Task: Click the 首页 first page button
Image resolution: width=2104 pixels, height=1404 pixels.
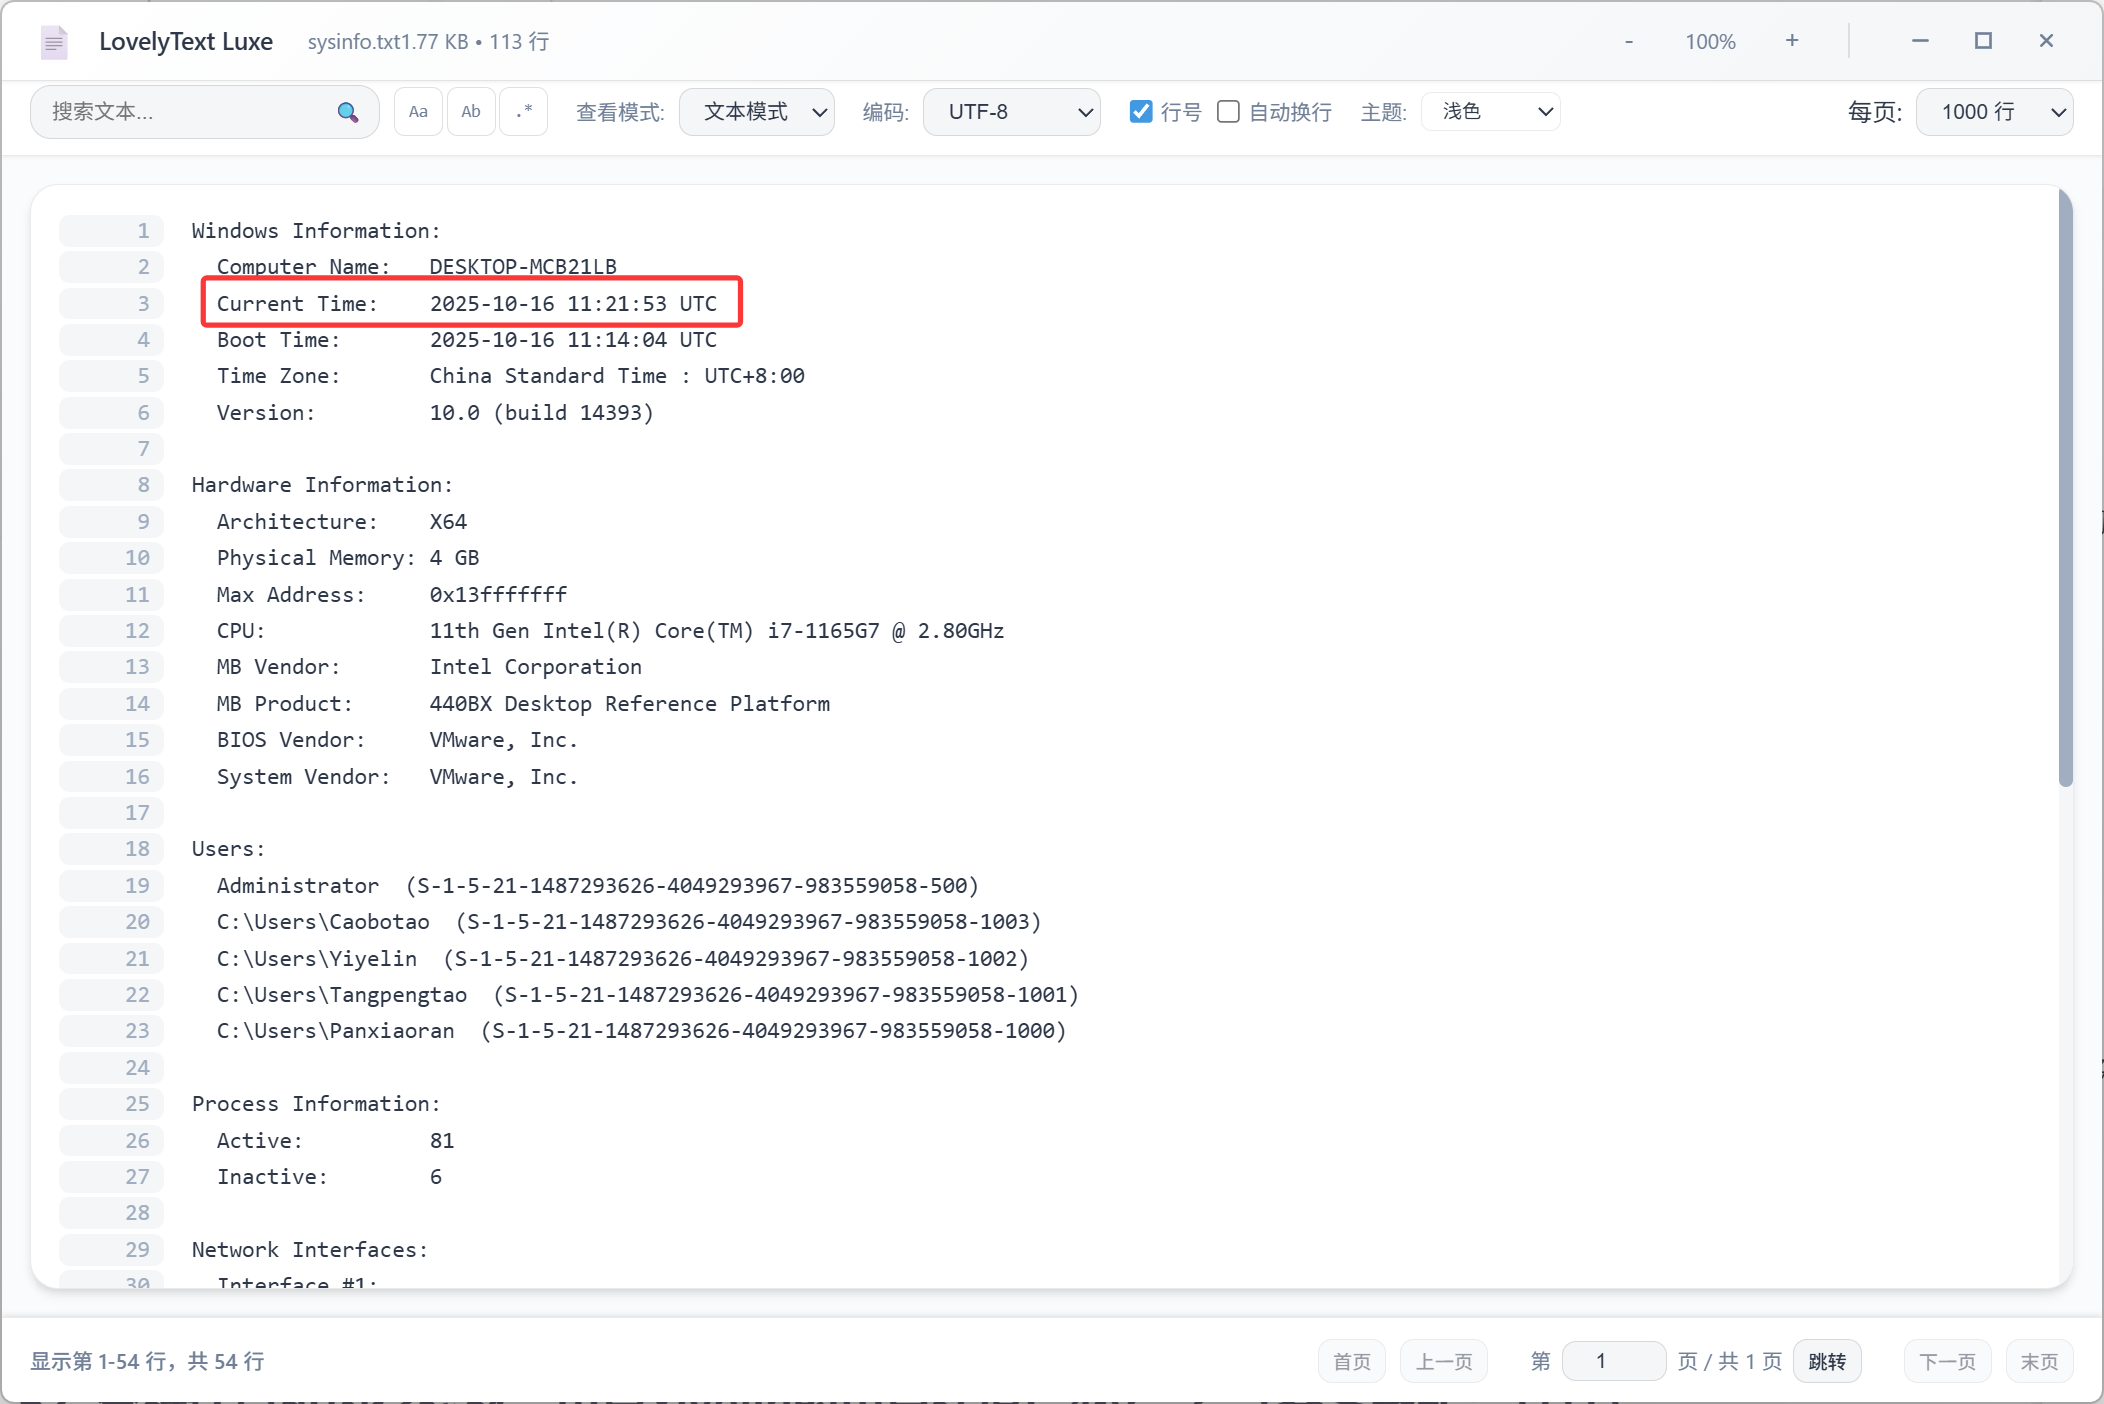Action: pyautogui.click(x=1352, y=1361)
